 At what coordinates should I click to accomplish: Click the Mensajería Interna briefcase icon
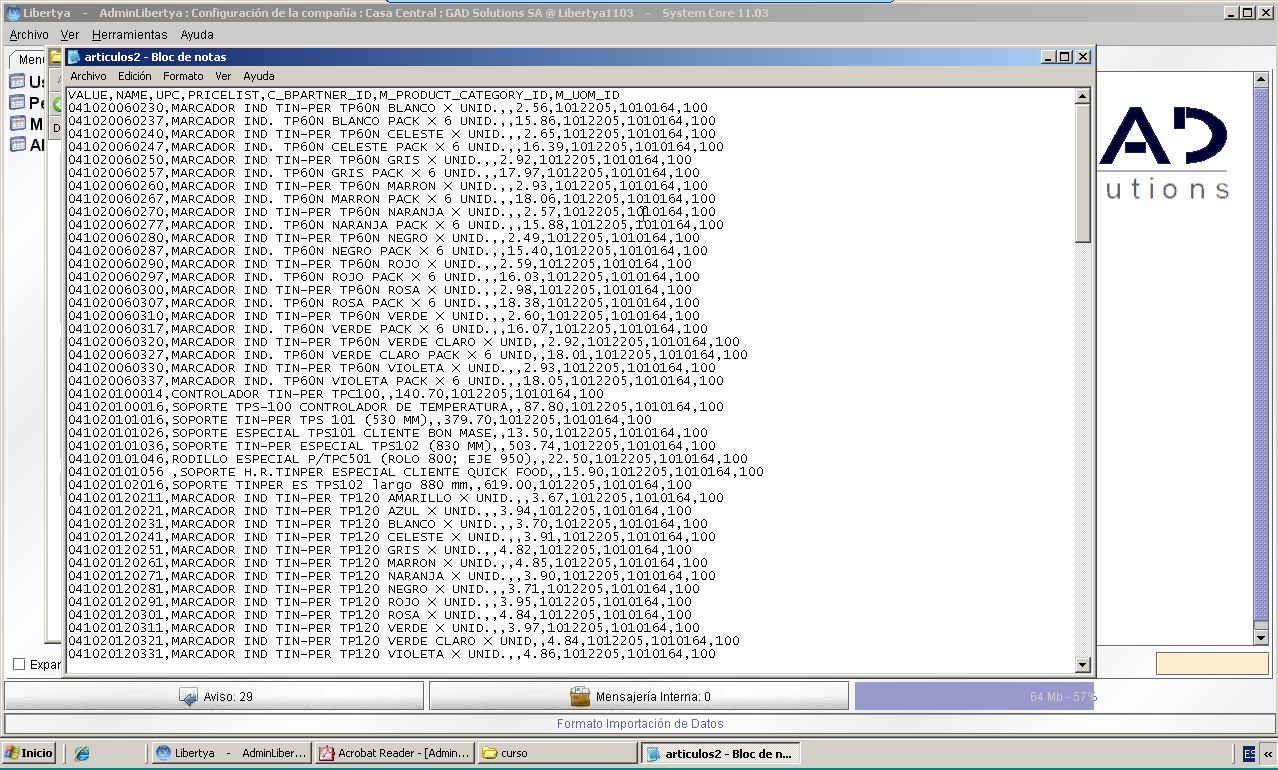click(580, 696)
